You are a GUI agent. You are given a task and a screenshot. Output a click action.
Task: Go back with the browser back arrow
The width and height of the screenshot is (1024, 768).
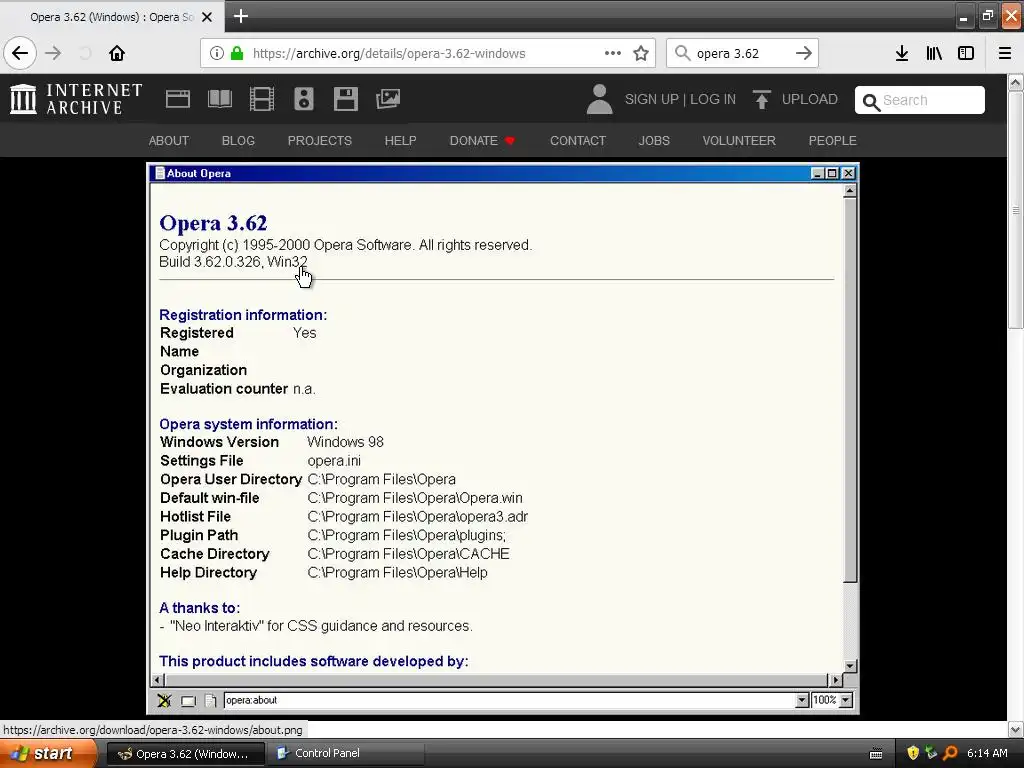coord(20,53)
